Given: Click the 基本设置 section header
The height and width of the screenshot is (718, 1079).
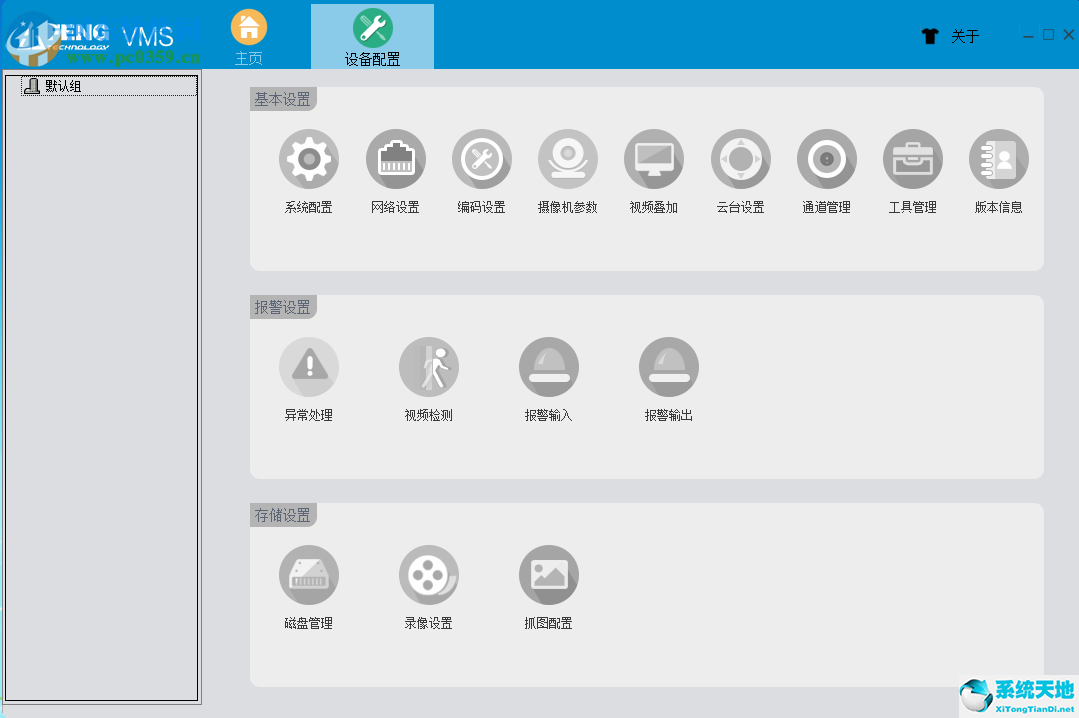Looking at the screenshot, I should pyautogui.click(x=283, y=99).
